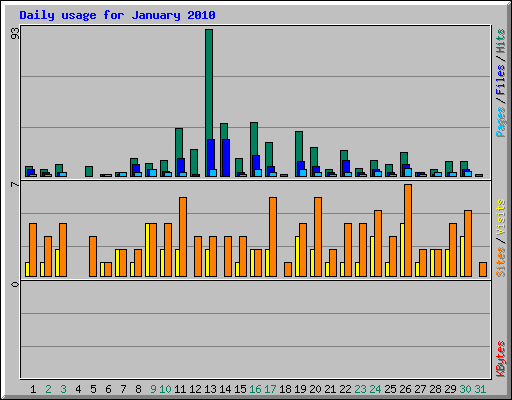Click the Hits legend label

coord(501,41)
